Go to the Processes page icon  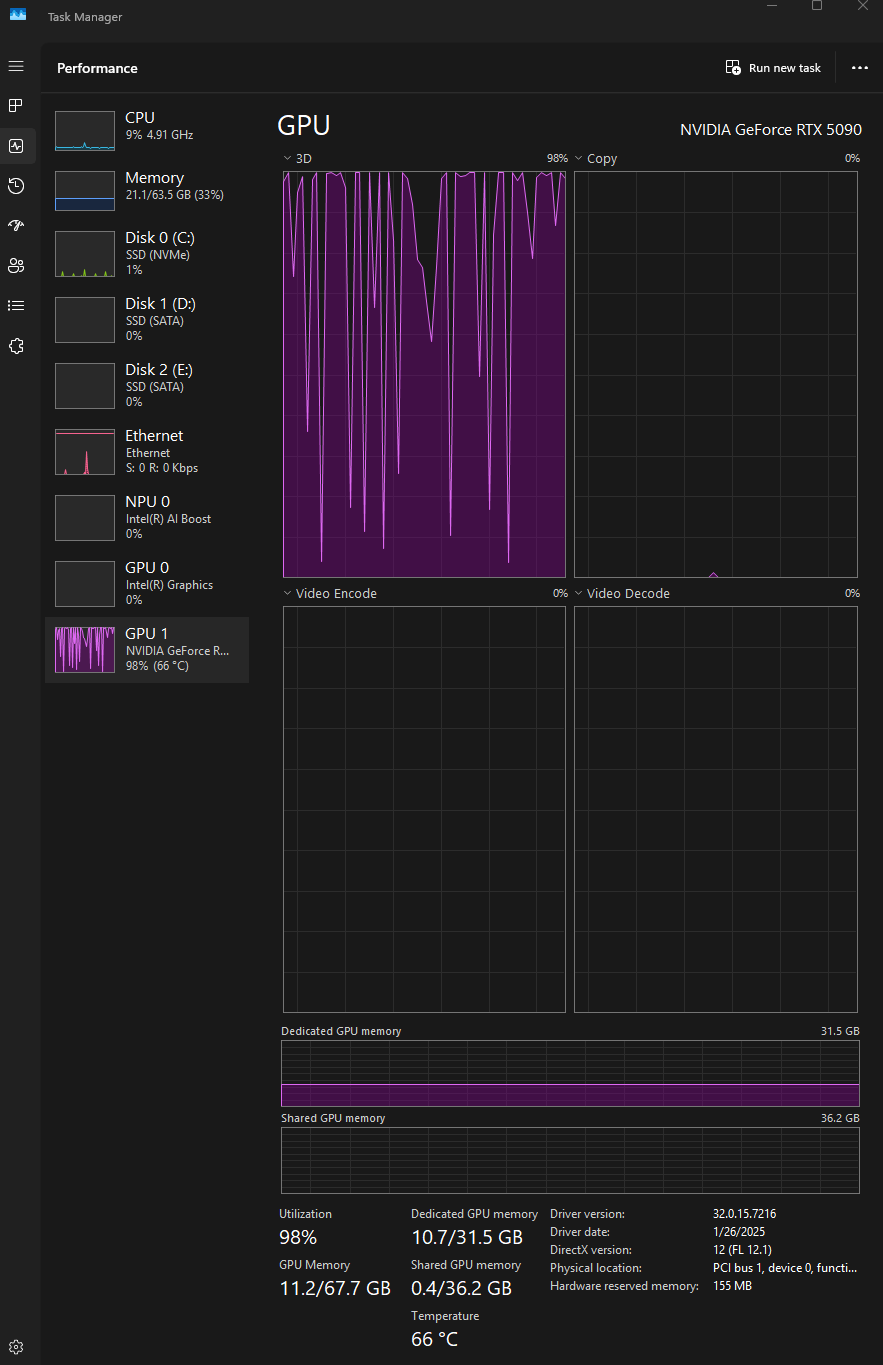pyautogui.click(x=16, y=105)
